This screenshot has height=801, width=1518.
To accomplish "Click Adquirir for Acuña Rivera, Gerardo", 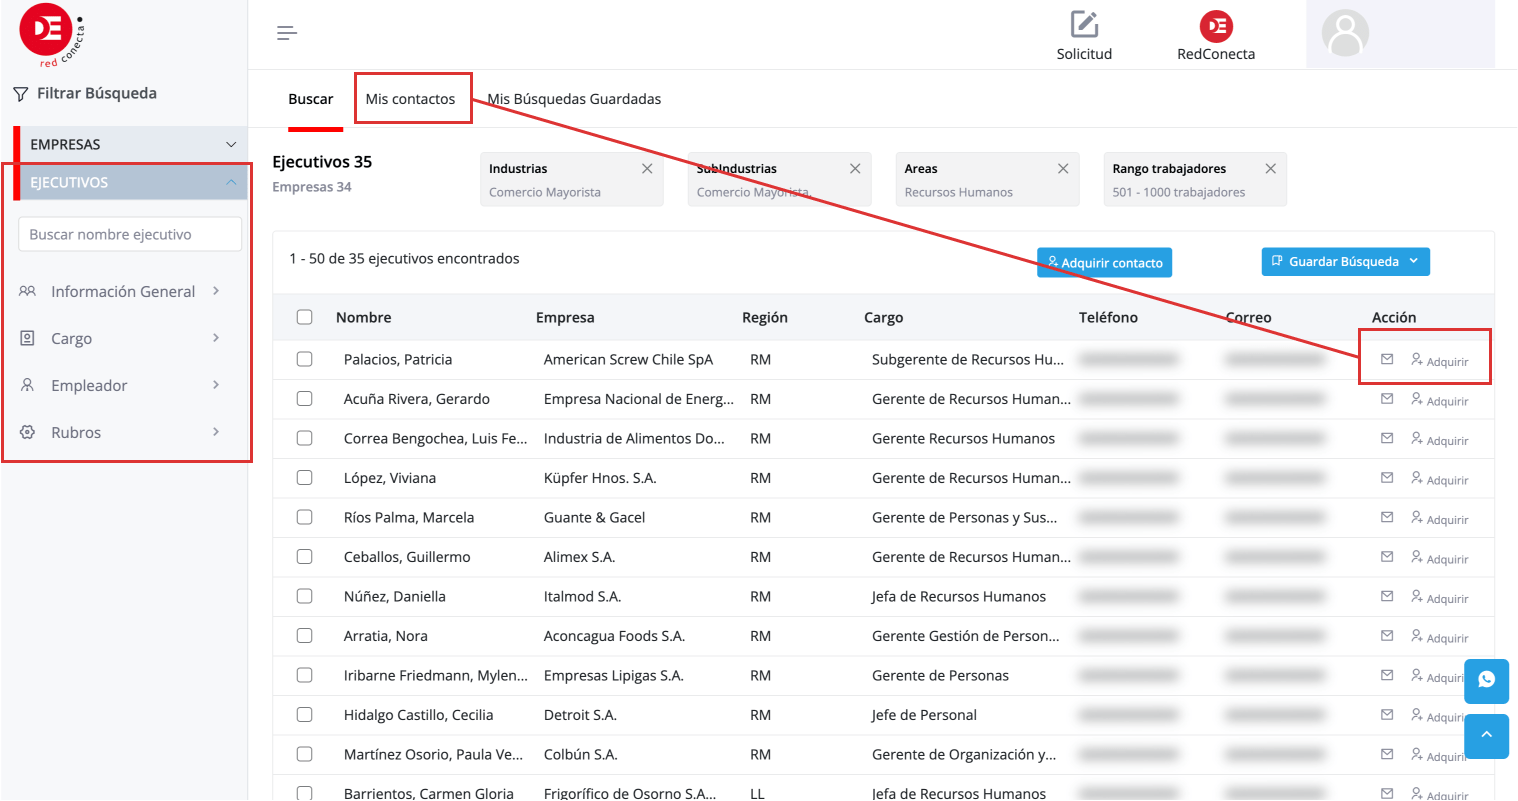I will tap(1440, 400).
